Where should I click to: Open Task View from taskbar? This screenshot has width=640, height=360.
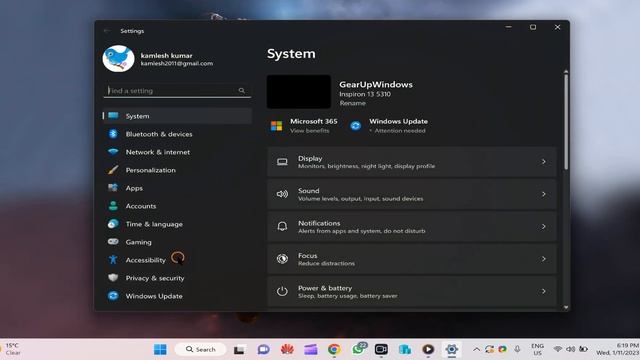click(239, 350)
